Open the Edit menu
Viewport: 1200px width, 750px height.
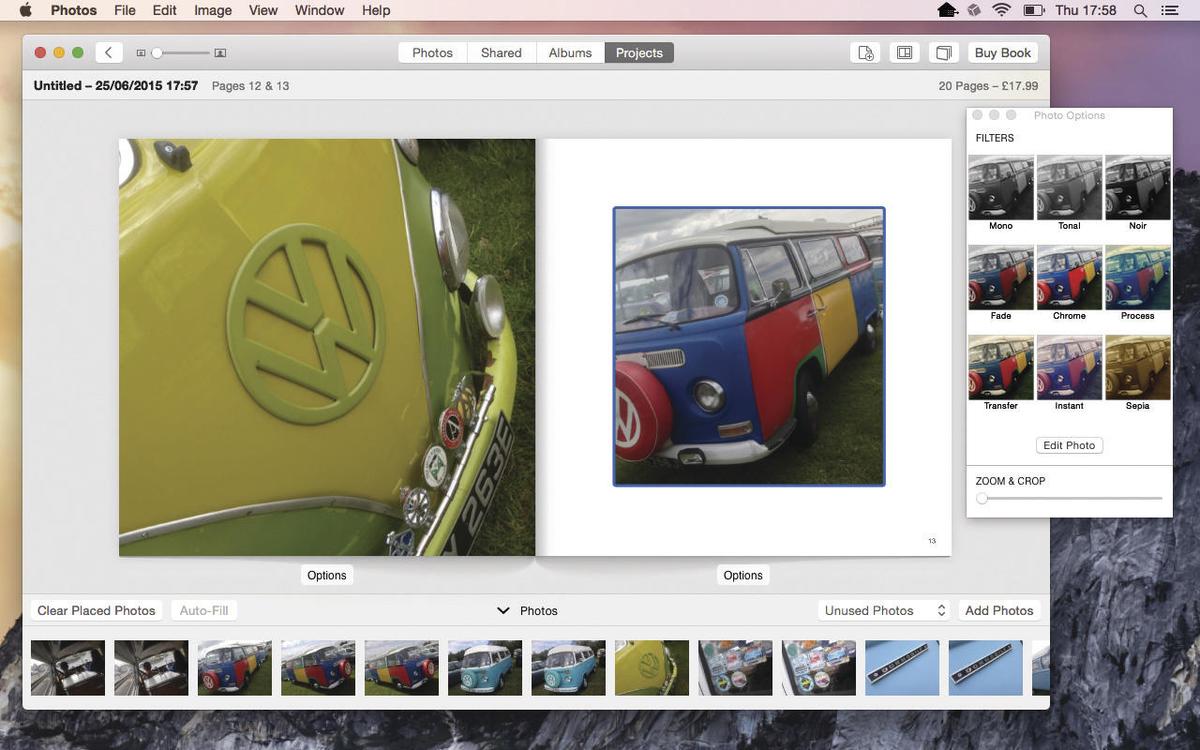point(164,10)
